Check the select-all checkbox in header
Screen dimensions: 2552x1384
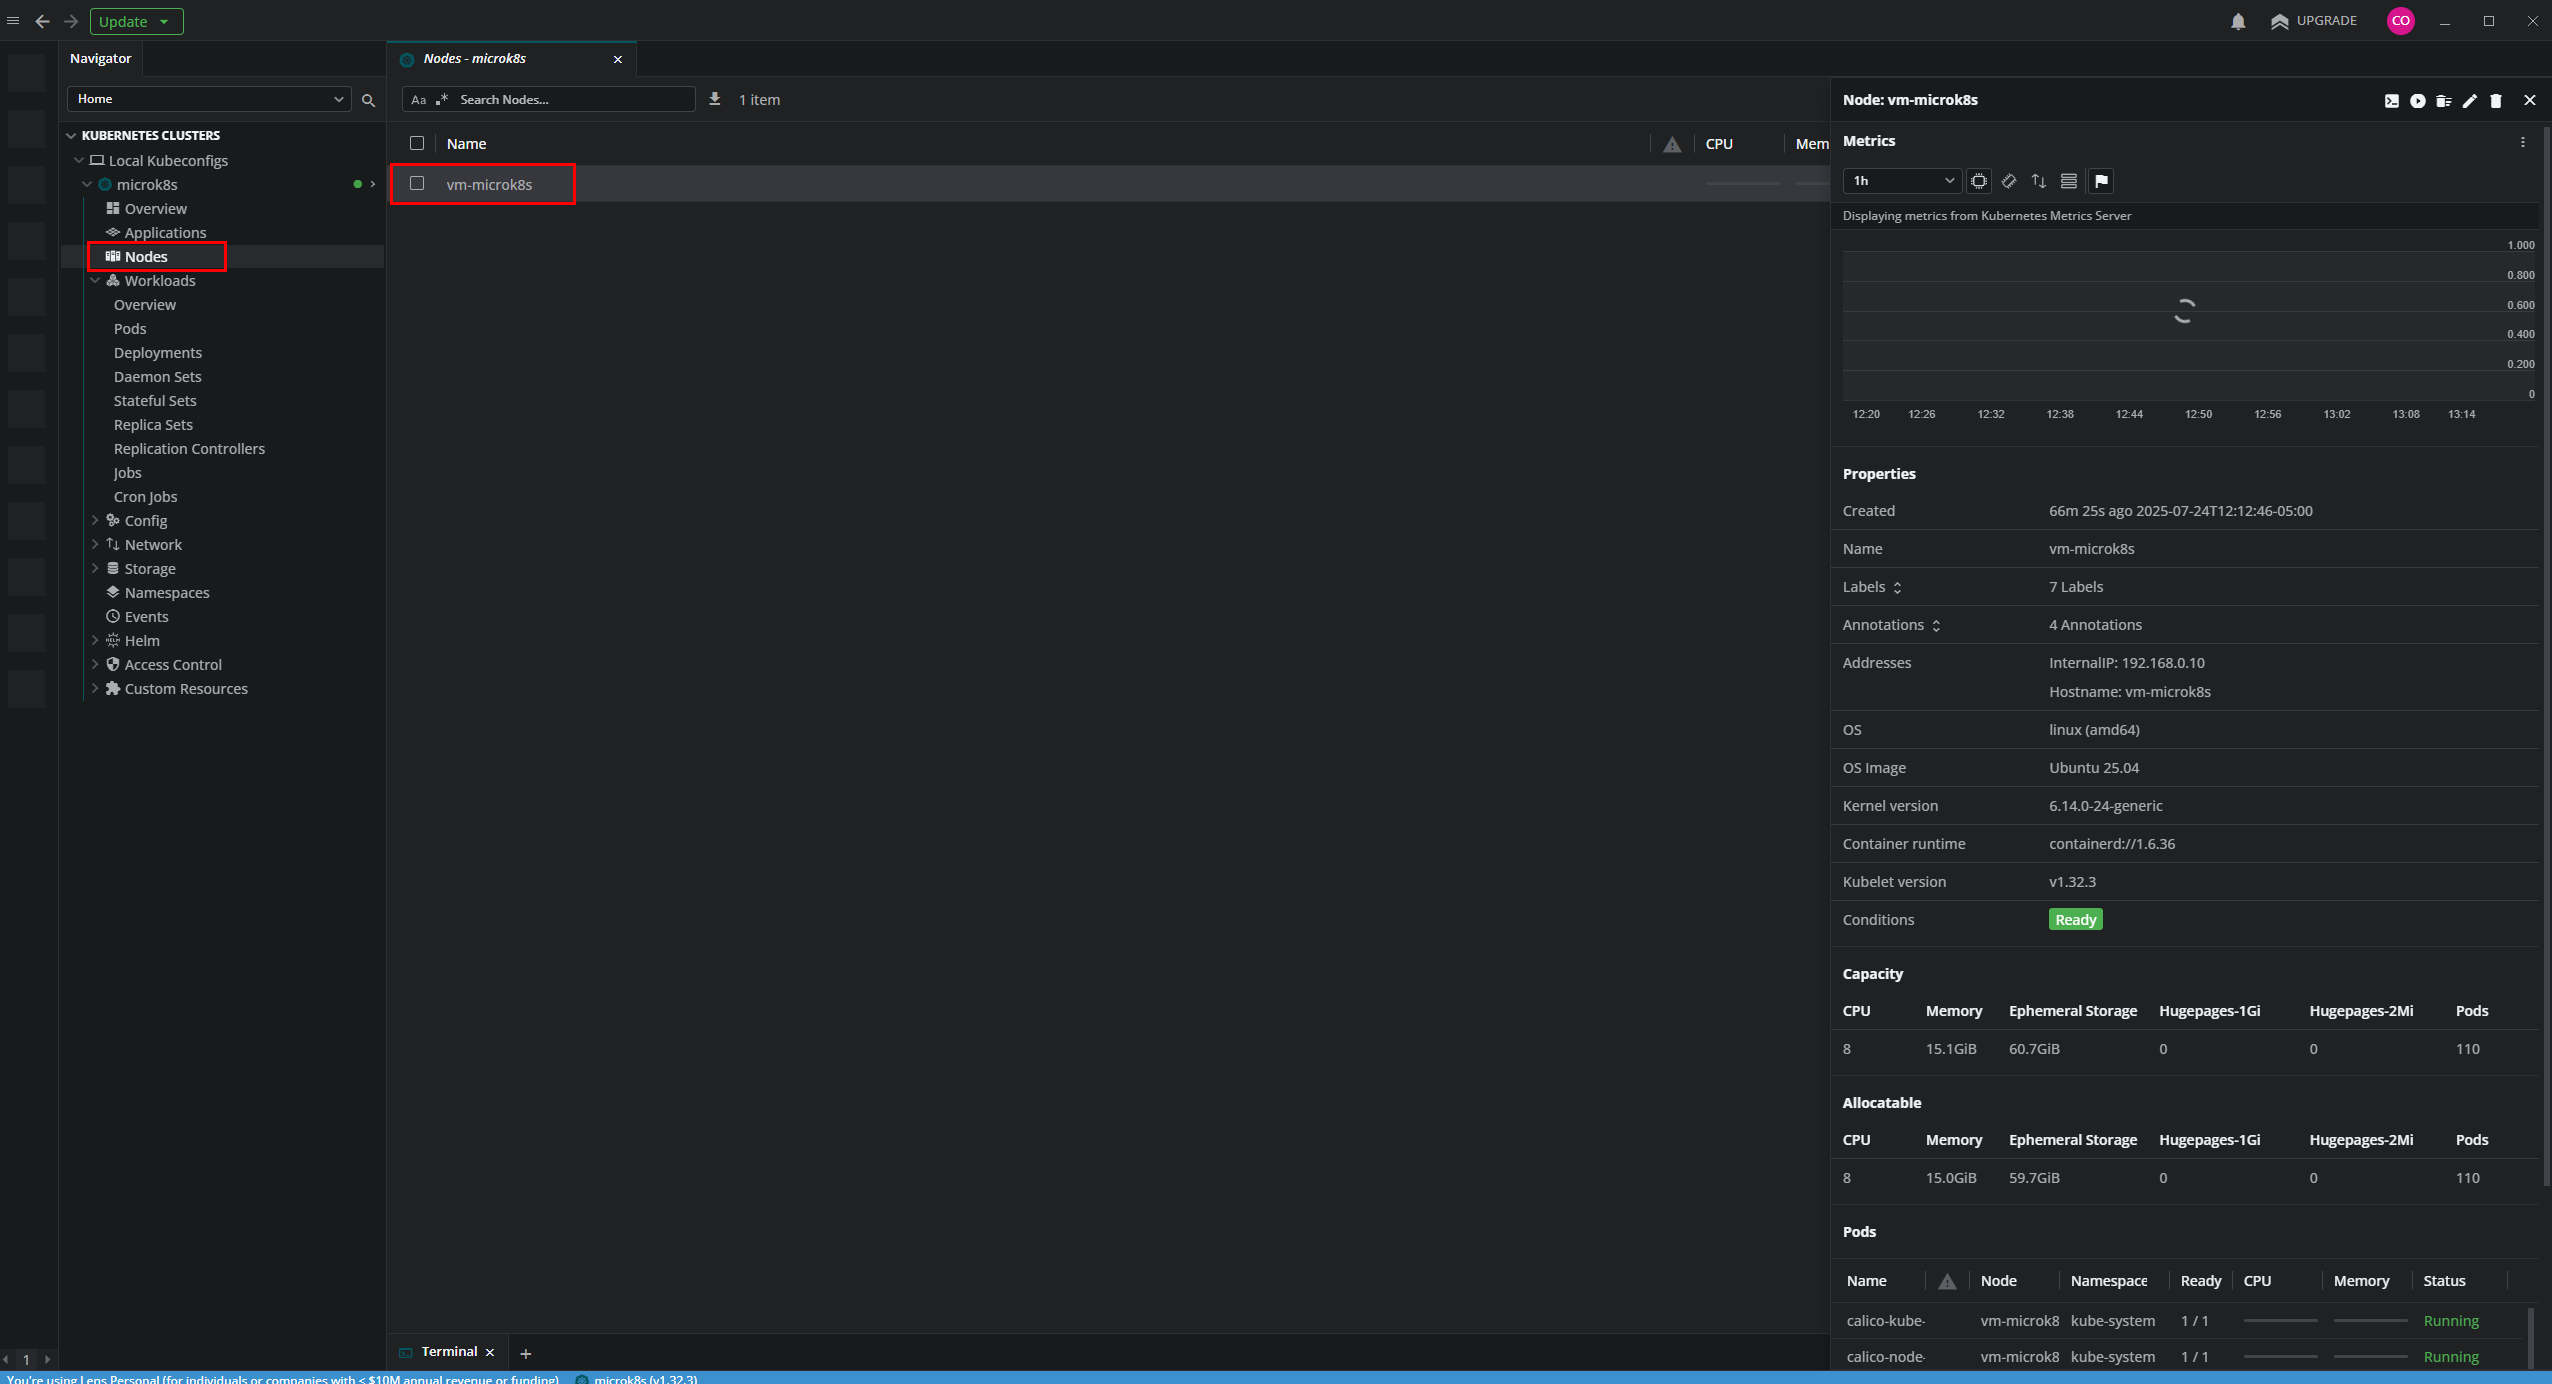tap(417, 143)
